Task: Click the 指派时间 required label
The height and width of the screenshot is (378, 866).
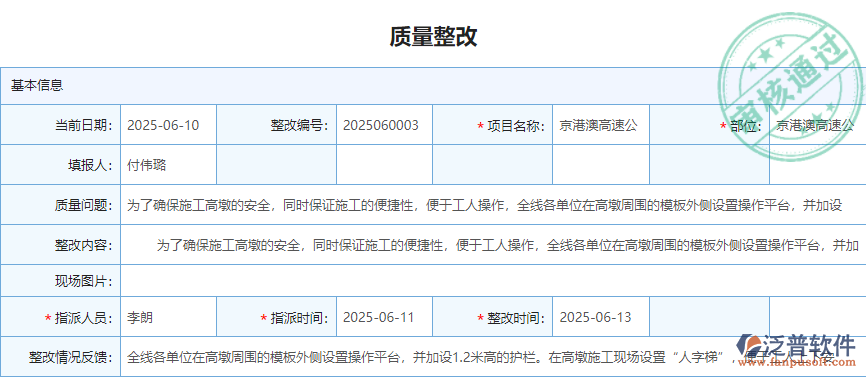Action: 294,318
